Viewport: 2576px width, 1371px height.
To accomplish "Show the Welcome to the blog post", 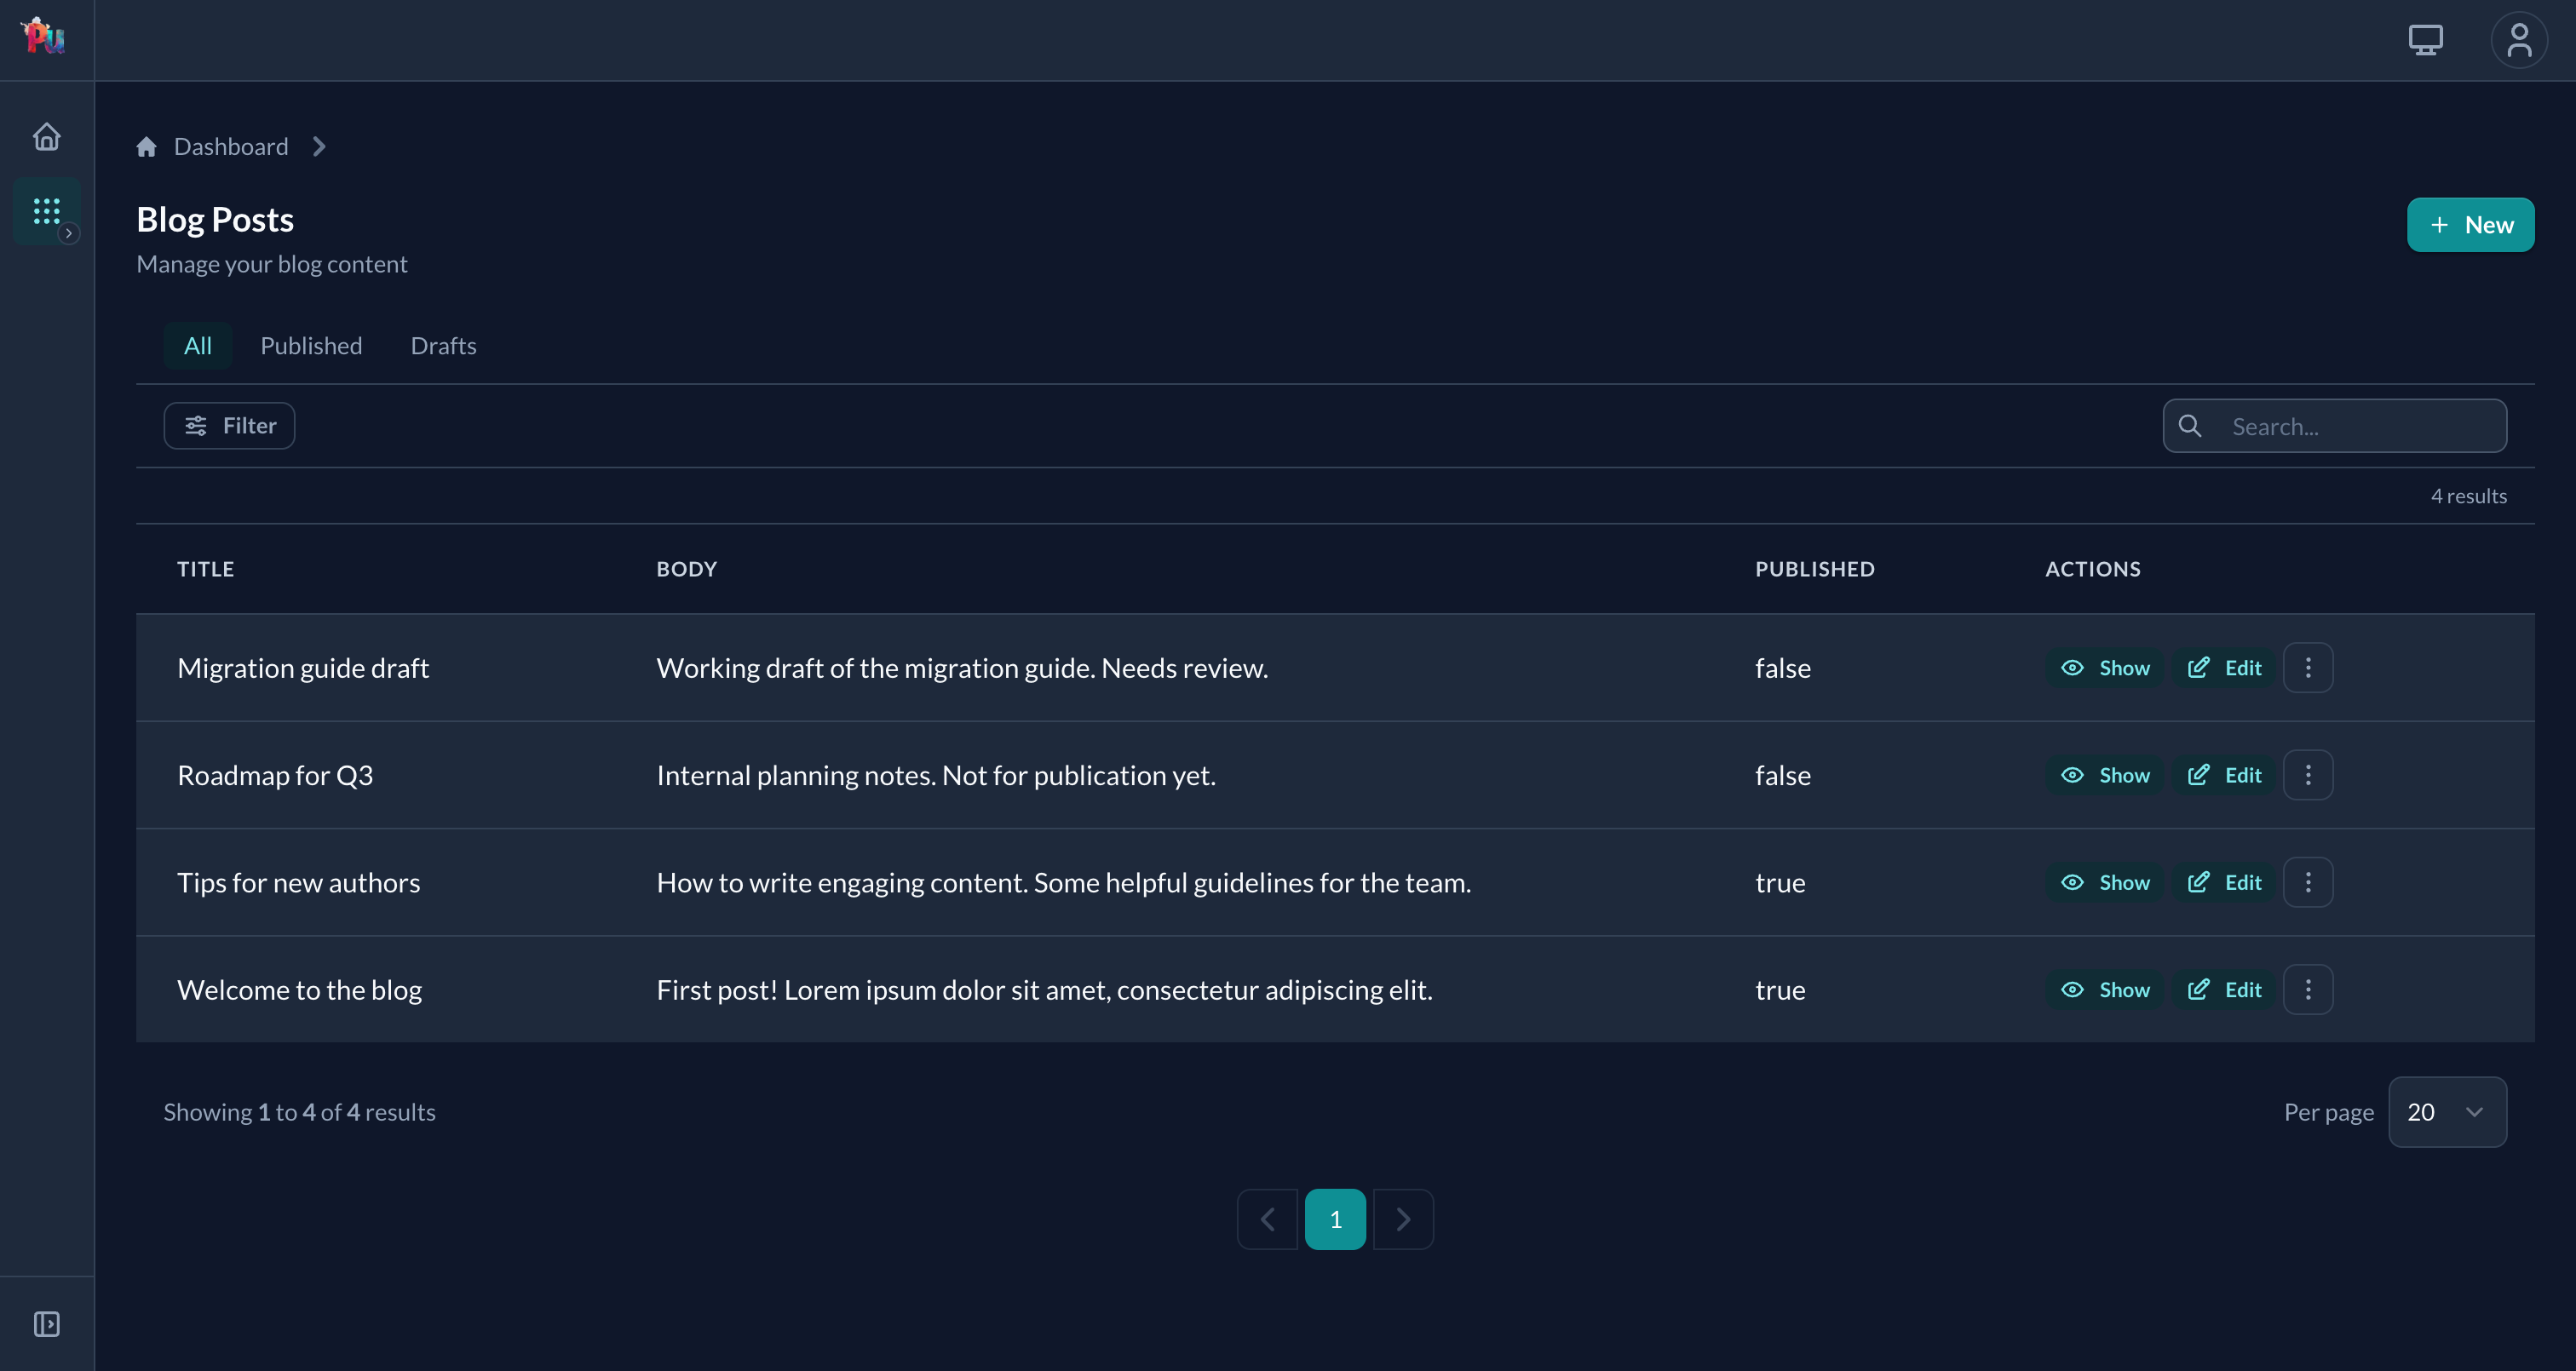I will click(x=2105, y=990).
